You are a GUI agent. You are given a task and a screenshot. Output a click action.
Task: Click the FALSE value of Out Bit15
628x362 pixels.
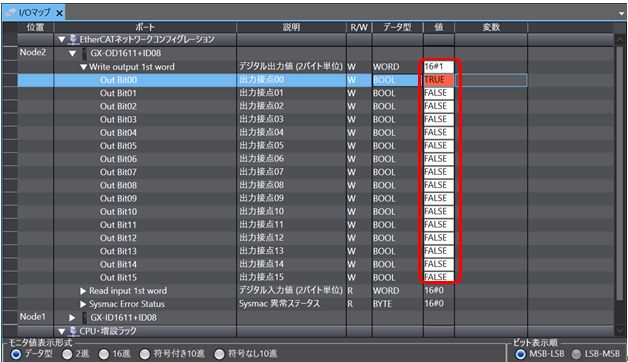pos(439,277)
